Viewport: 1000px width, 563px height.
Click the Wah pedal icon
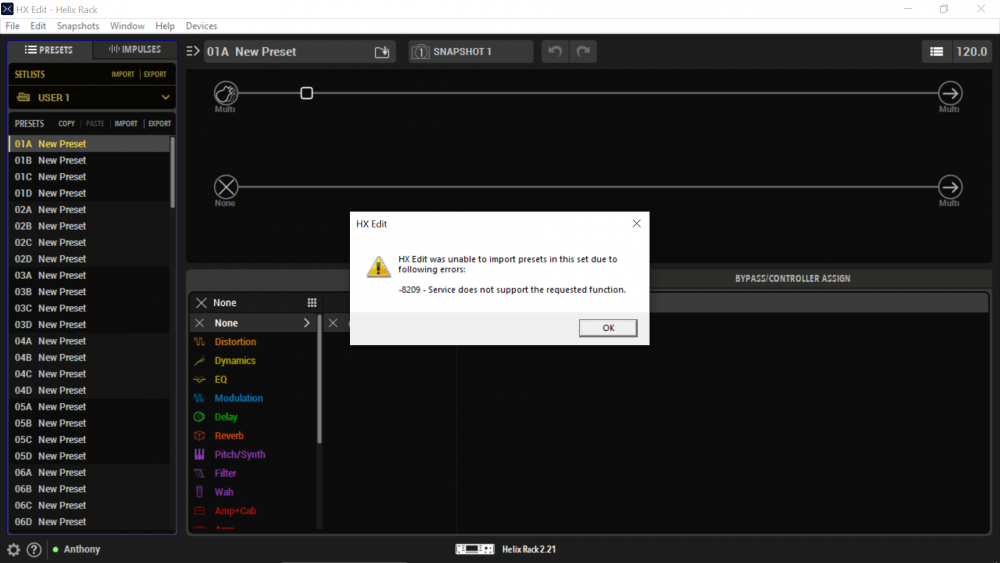(x=200, y=492)
